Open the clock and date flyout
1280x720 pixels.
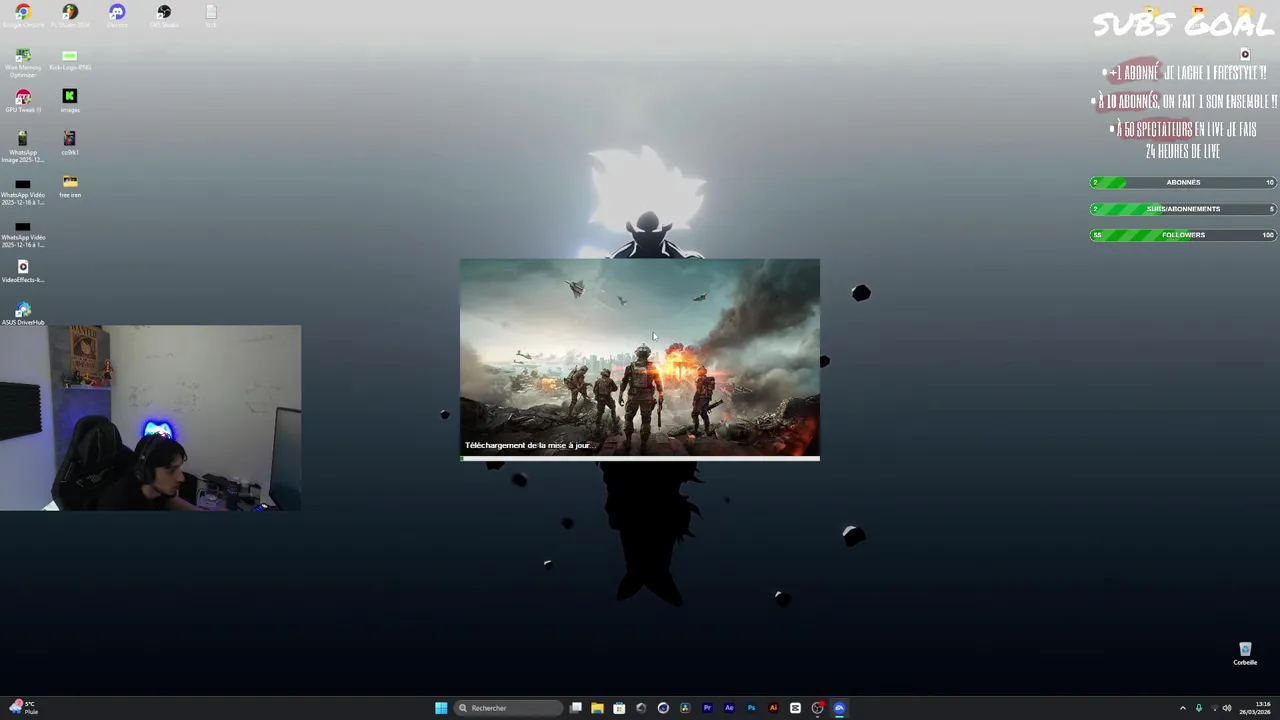click(1254, 708)
